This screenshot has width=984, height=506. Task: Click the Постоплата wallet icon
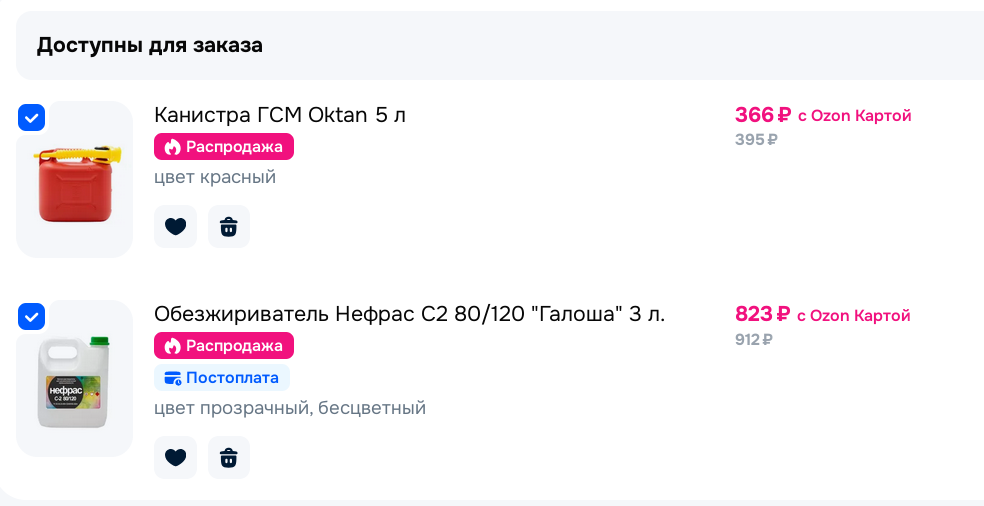pyautogui.click(x=172, y=378)
